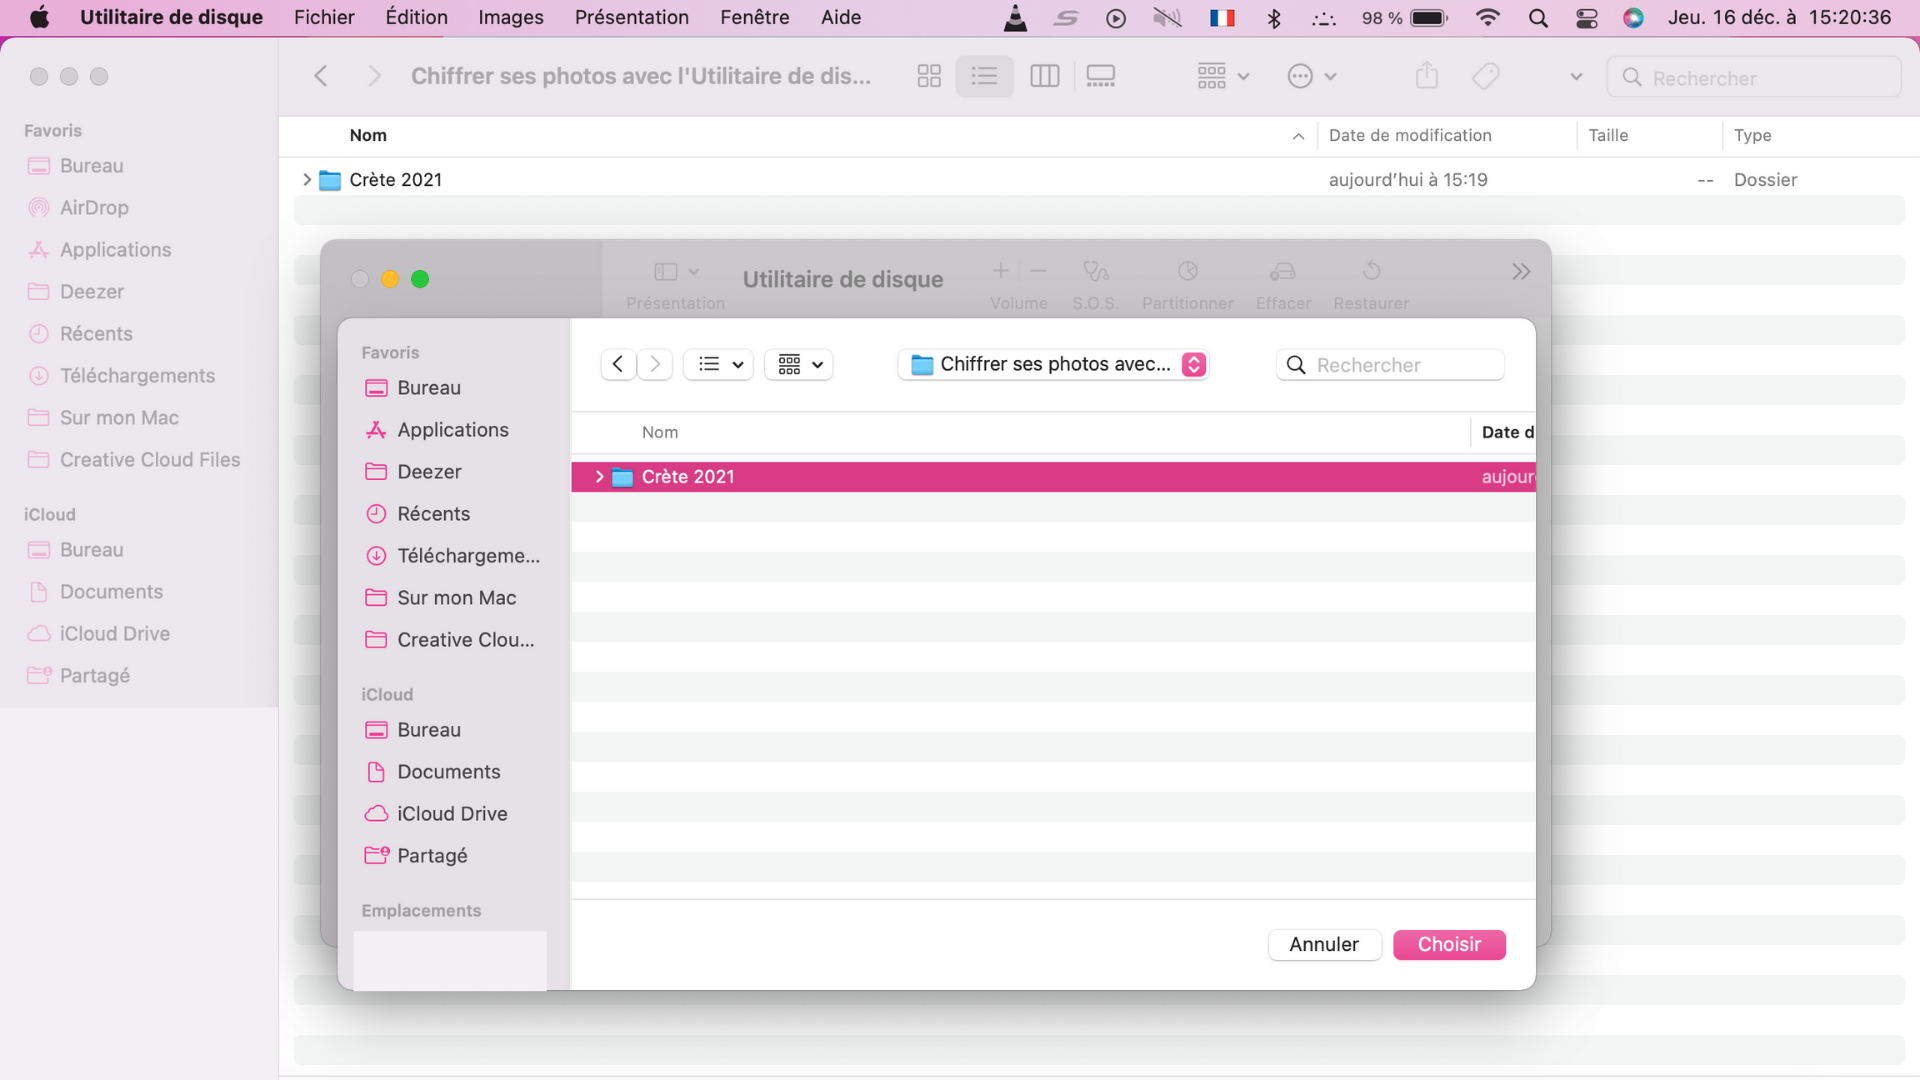Expand the Crète 2021 folder in dialog
1920x1080 pixels.
pos(599,477)
